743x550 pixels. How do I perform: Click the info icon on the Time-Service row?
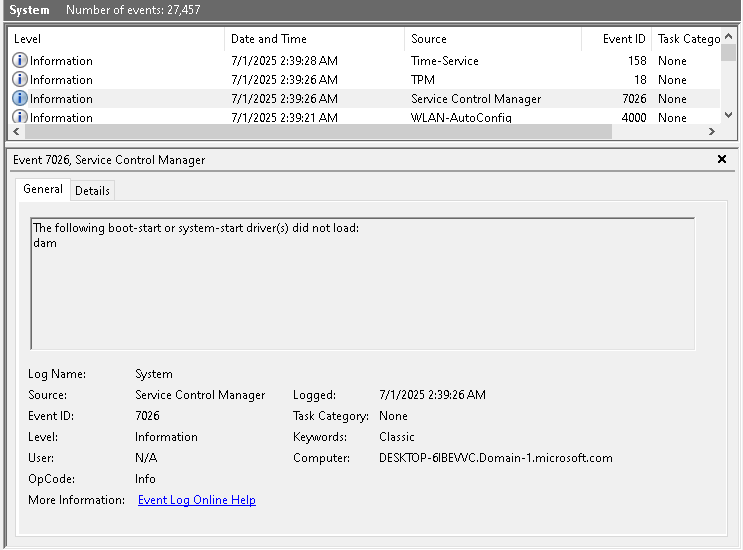tap(19, 61)
